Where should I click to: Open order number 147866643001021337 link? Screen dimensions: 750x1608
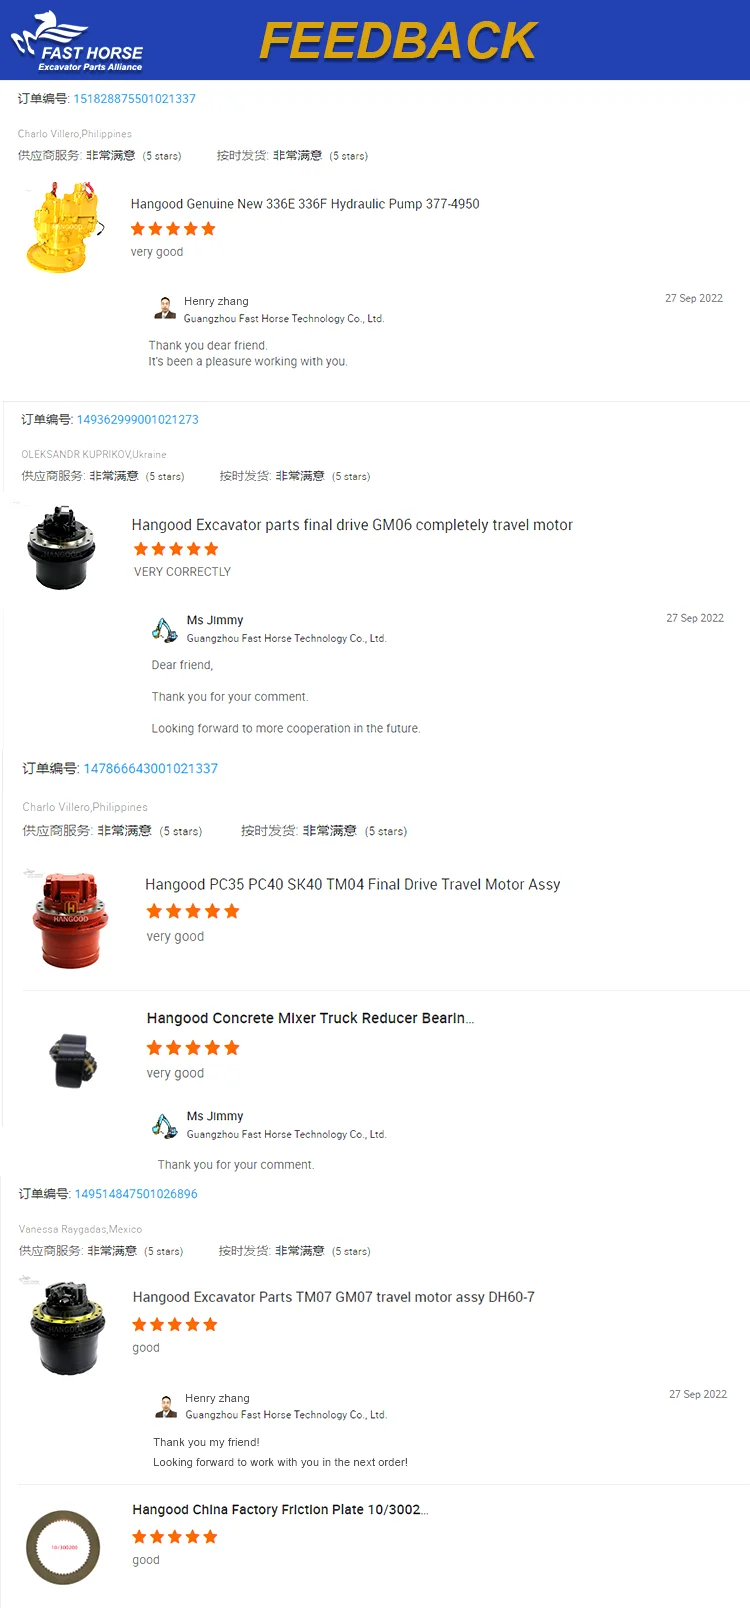(x=150, y=769)
